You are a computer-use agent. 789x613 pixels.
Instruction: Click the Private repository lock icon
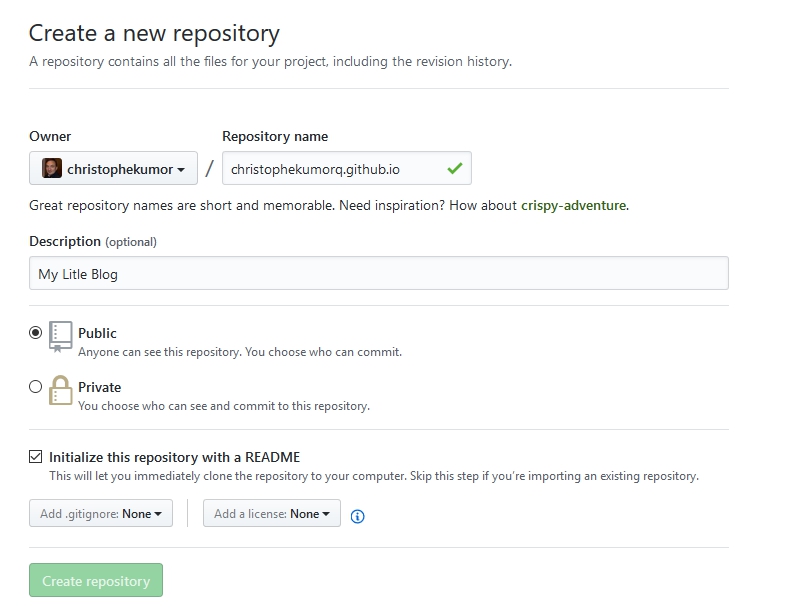click(x=60, y=390)
